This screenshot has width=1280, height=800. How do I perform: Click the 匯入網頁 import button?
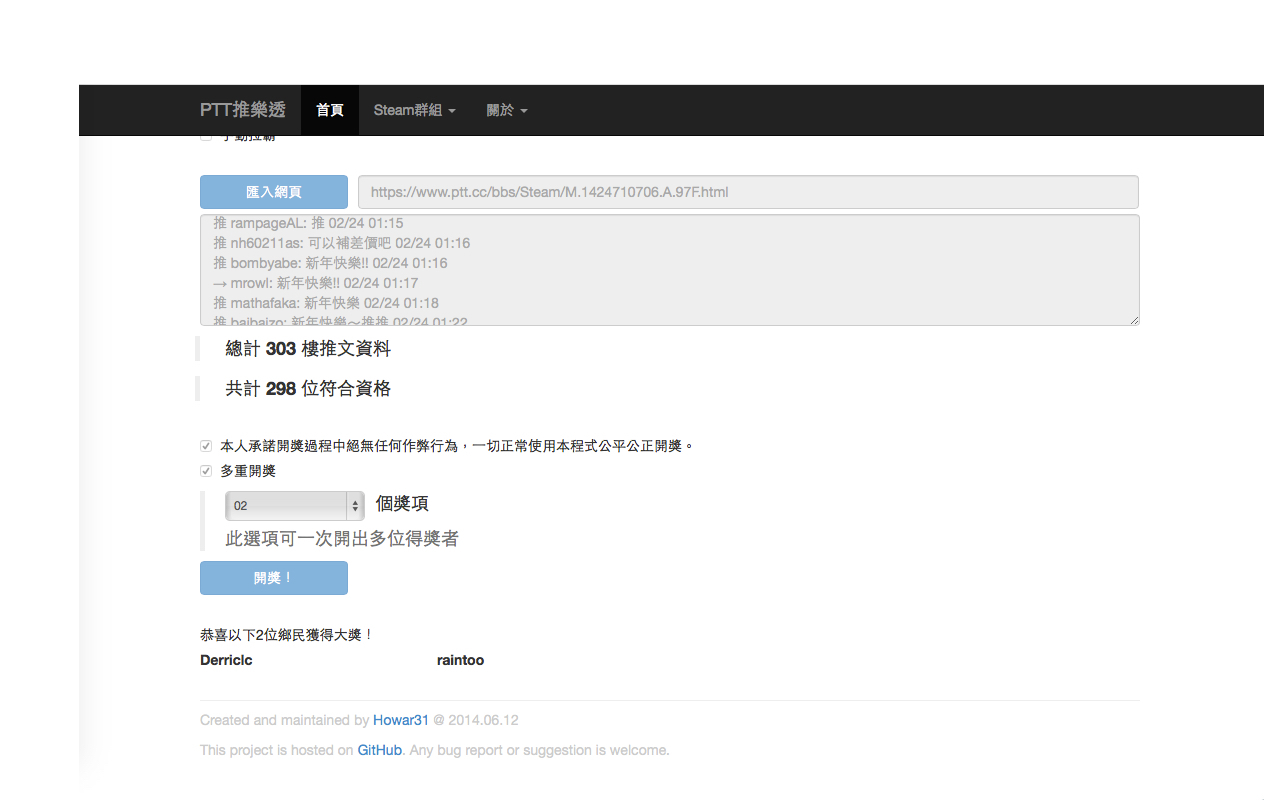274,192
